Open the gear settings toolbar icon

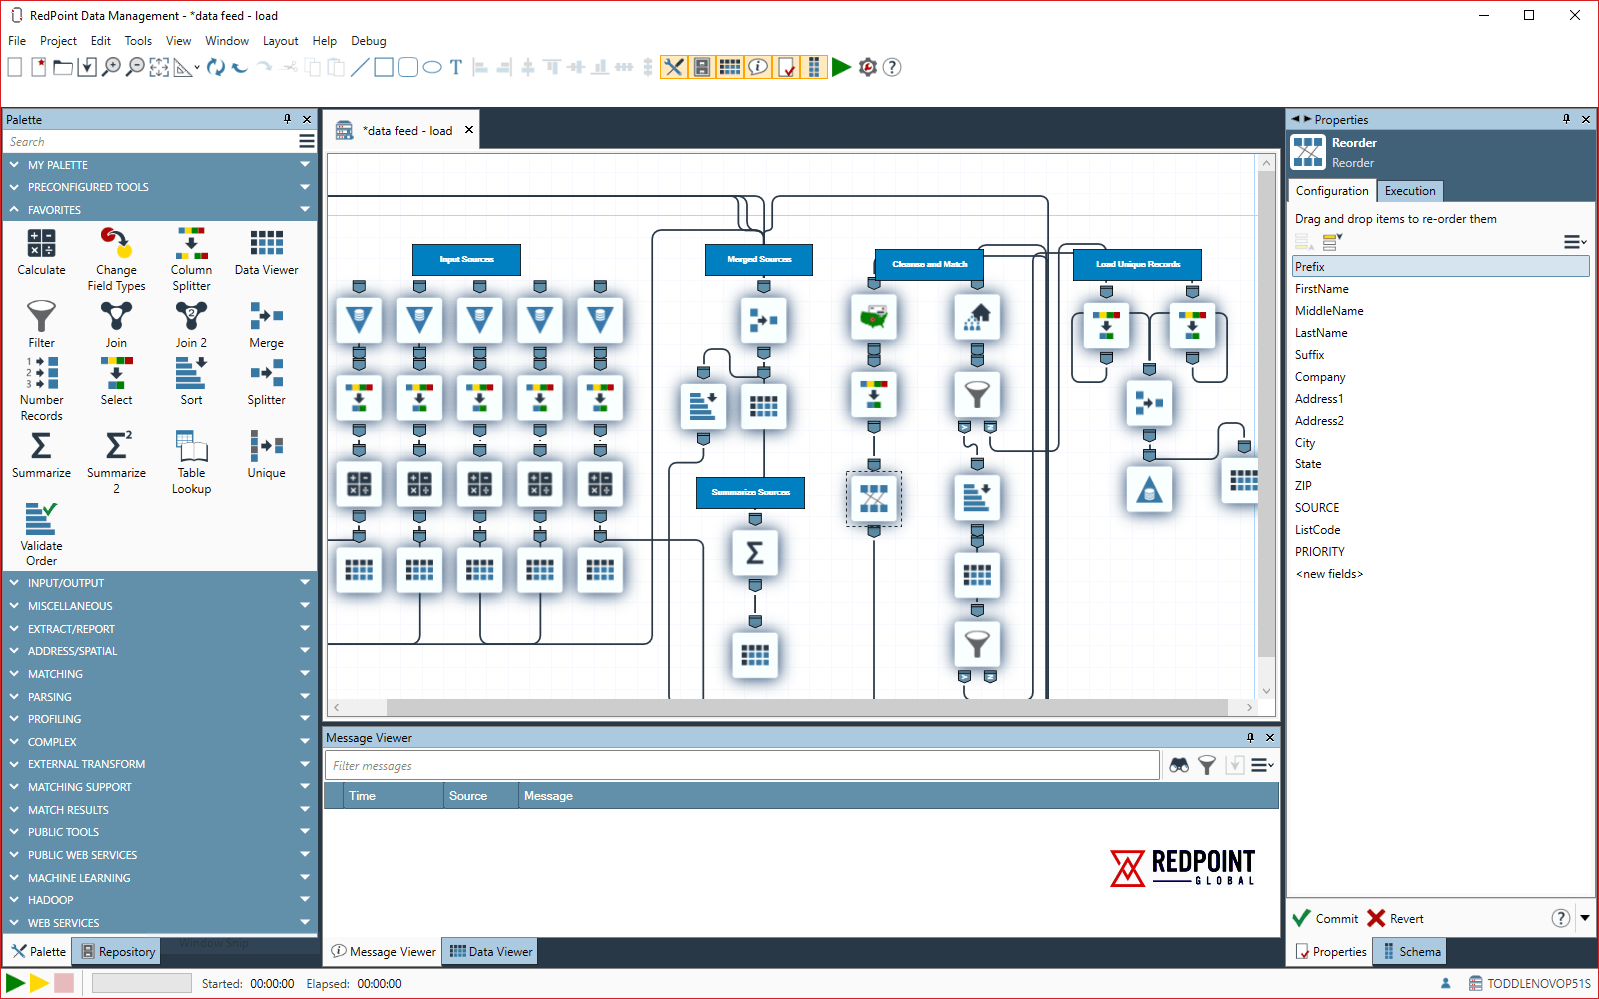point(868,67)
